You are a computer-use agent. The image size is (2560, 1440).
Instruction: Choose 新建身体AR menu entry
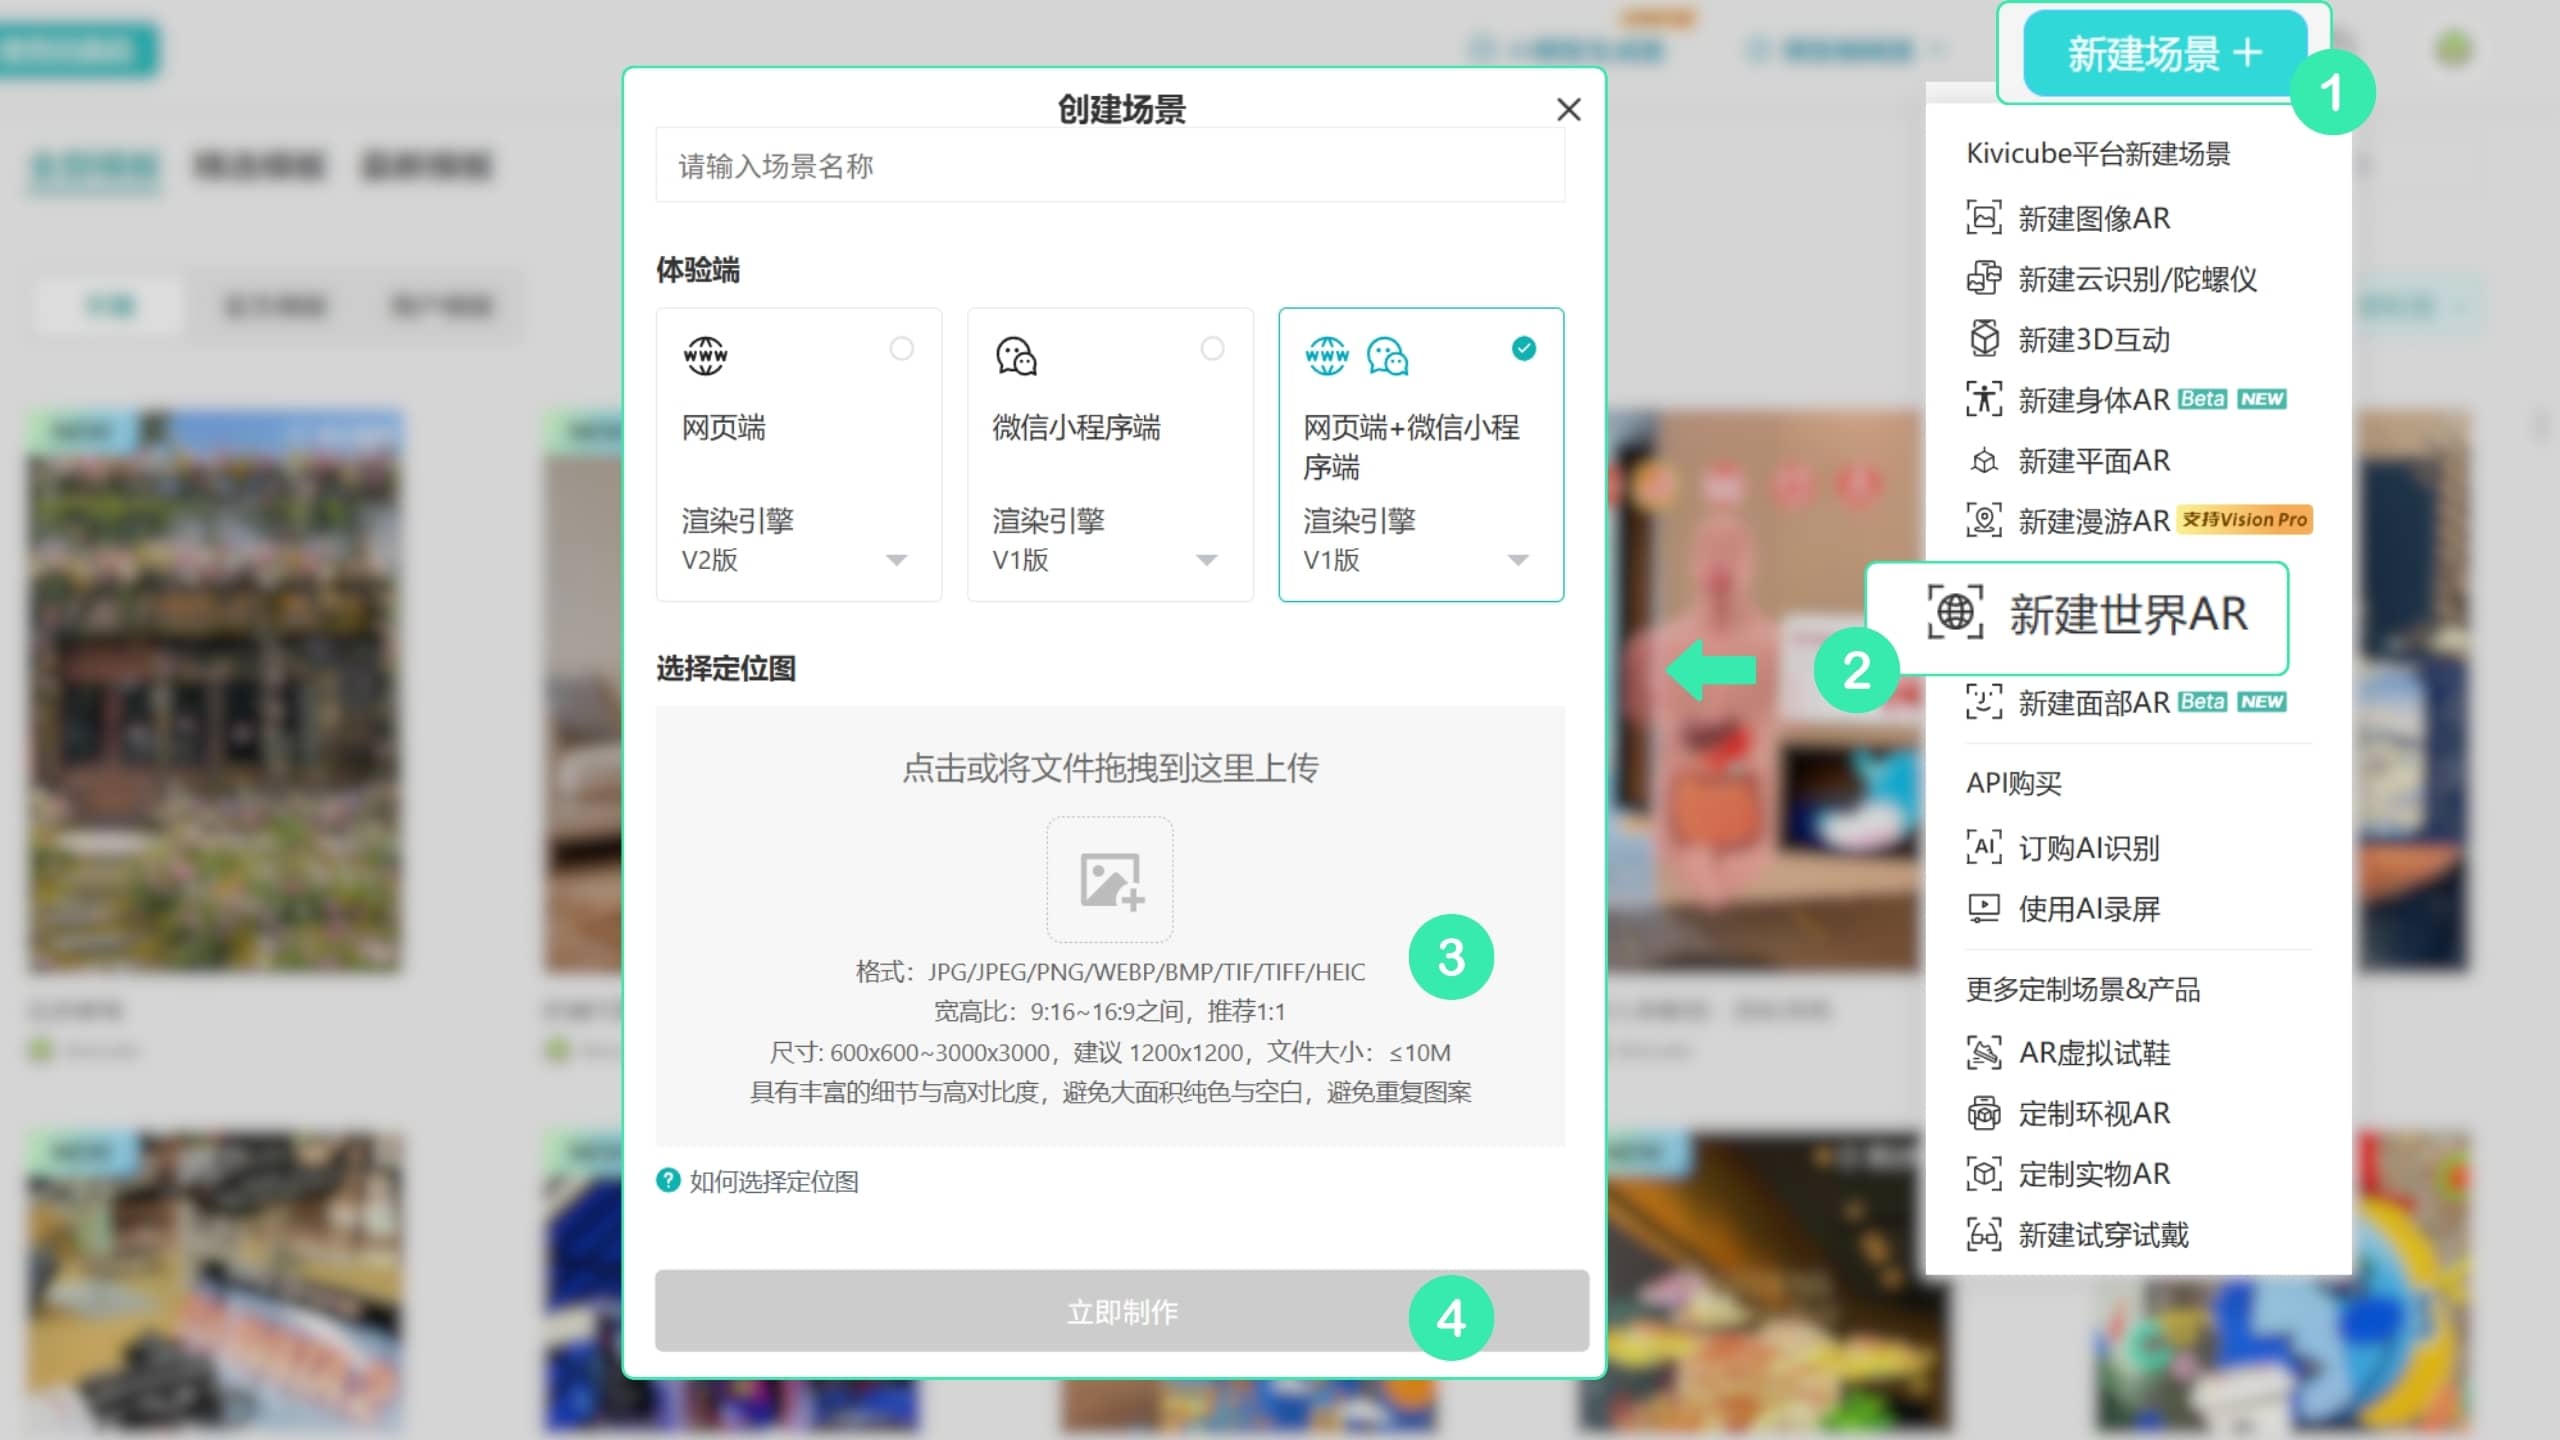point(2094,401)
